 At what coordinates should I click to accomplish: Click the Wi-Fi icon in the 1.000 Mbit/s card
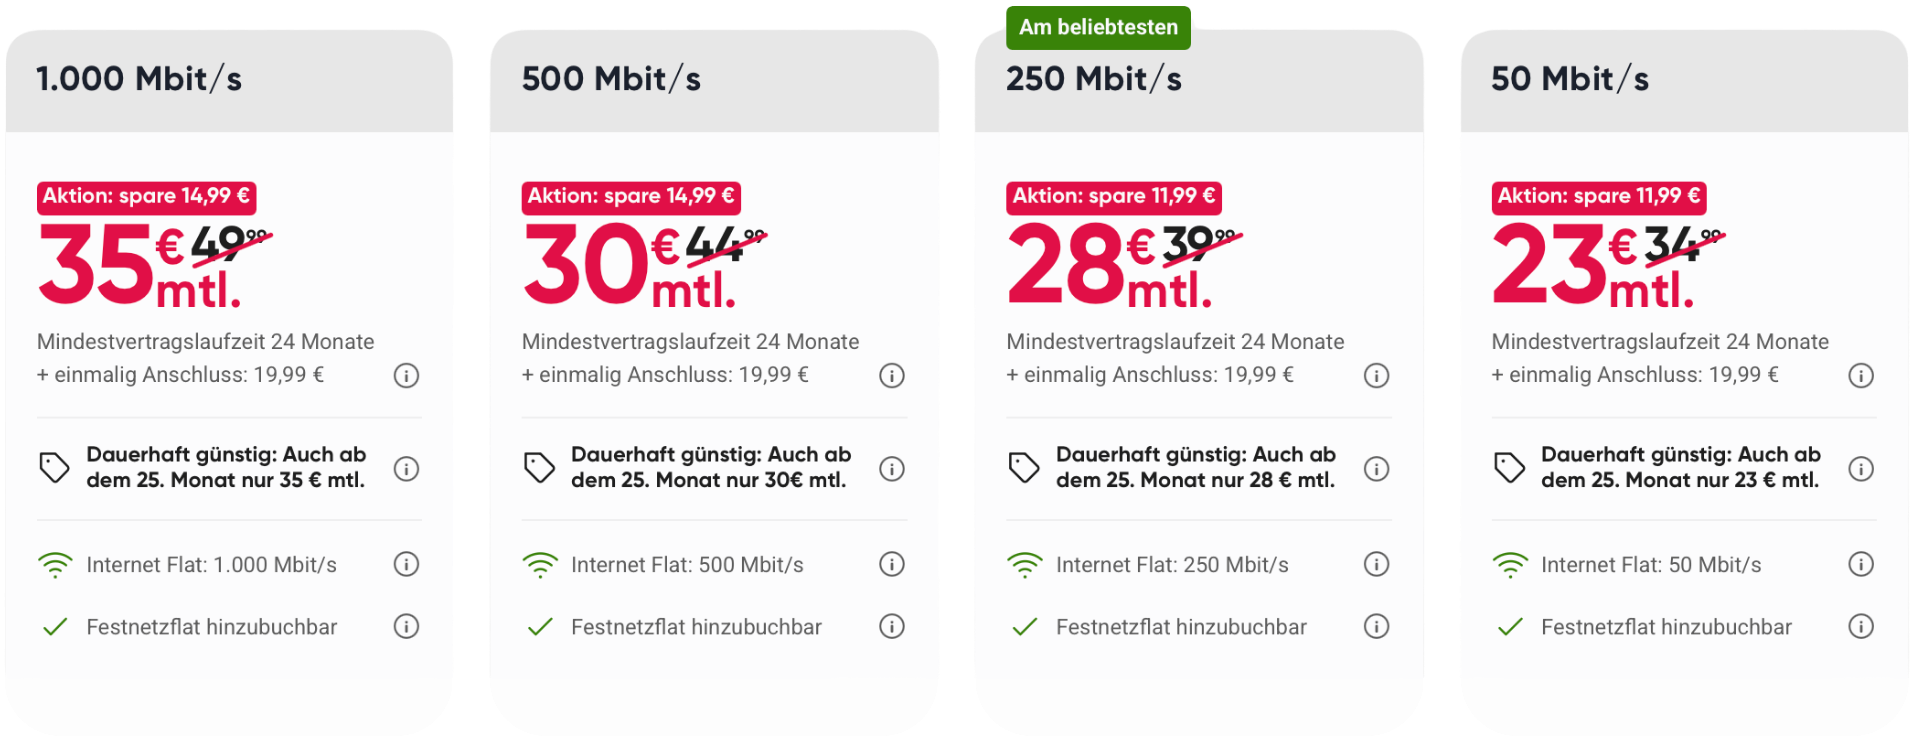click(x=57, y=564)
